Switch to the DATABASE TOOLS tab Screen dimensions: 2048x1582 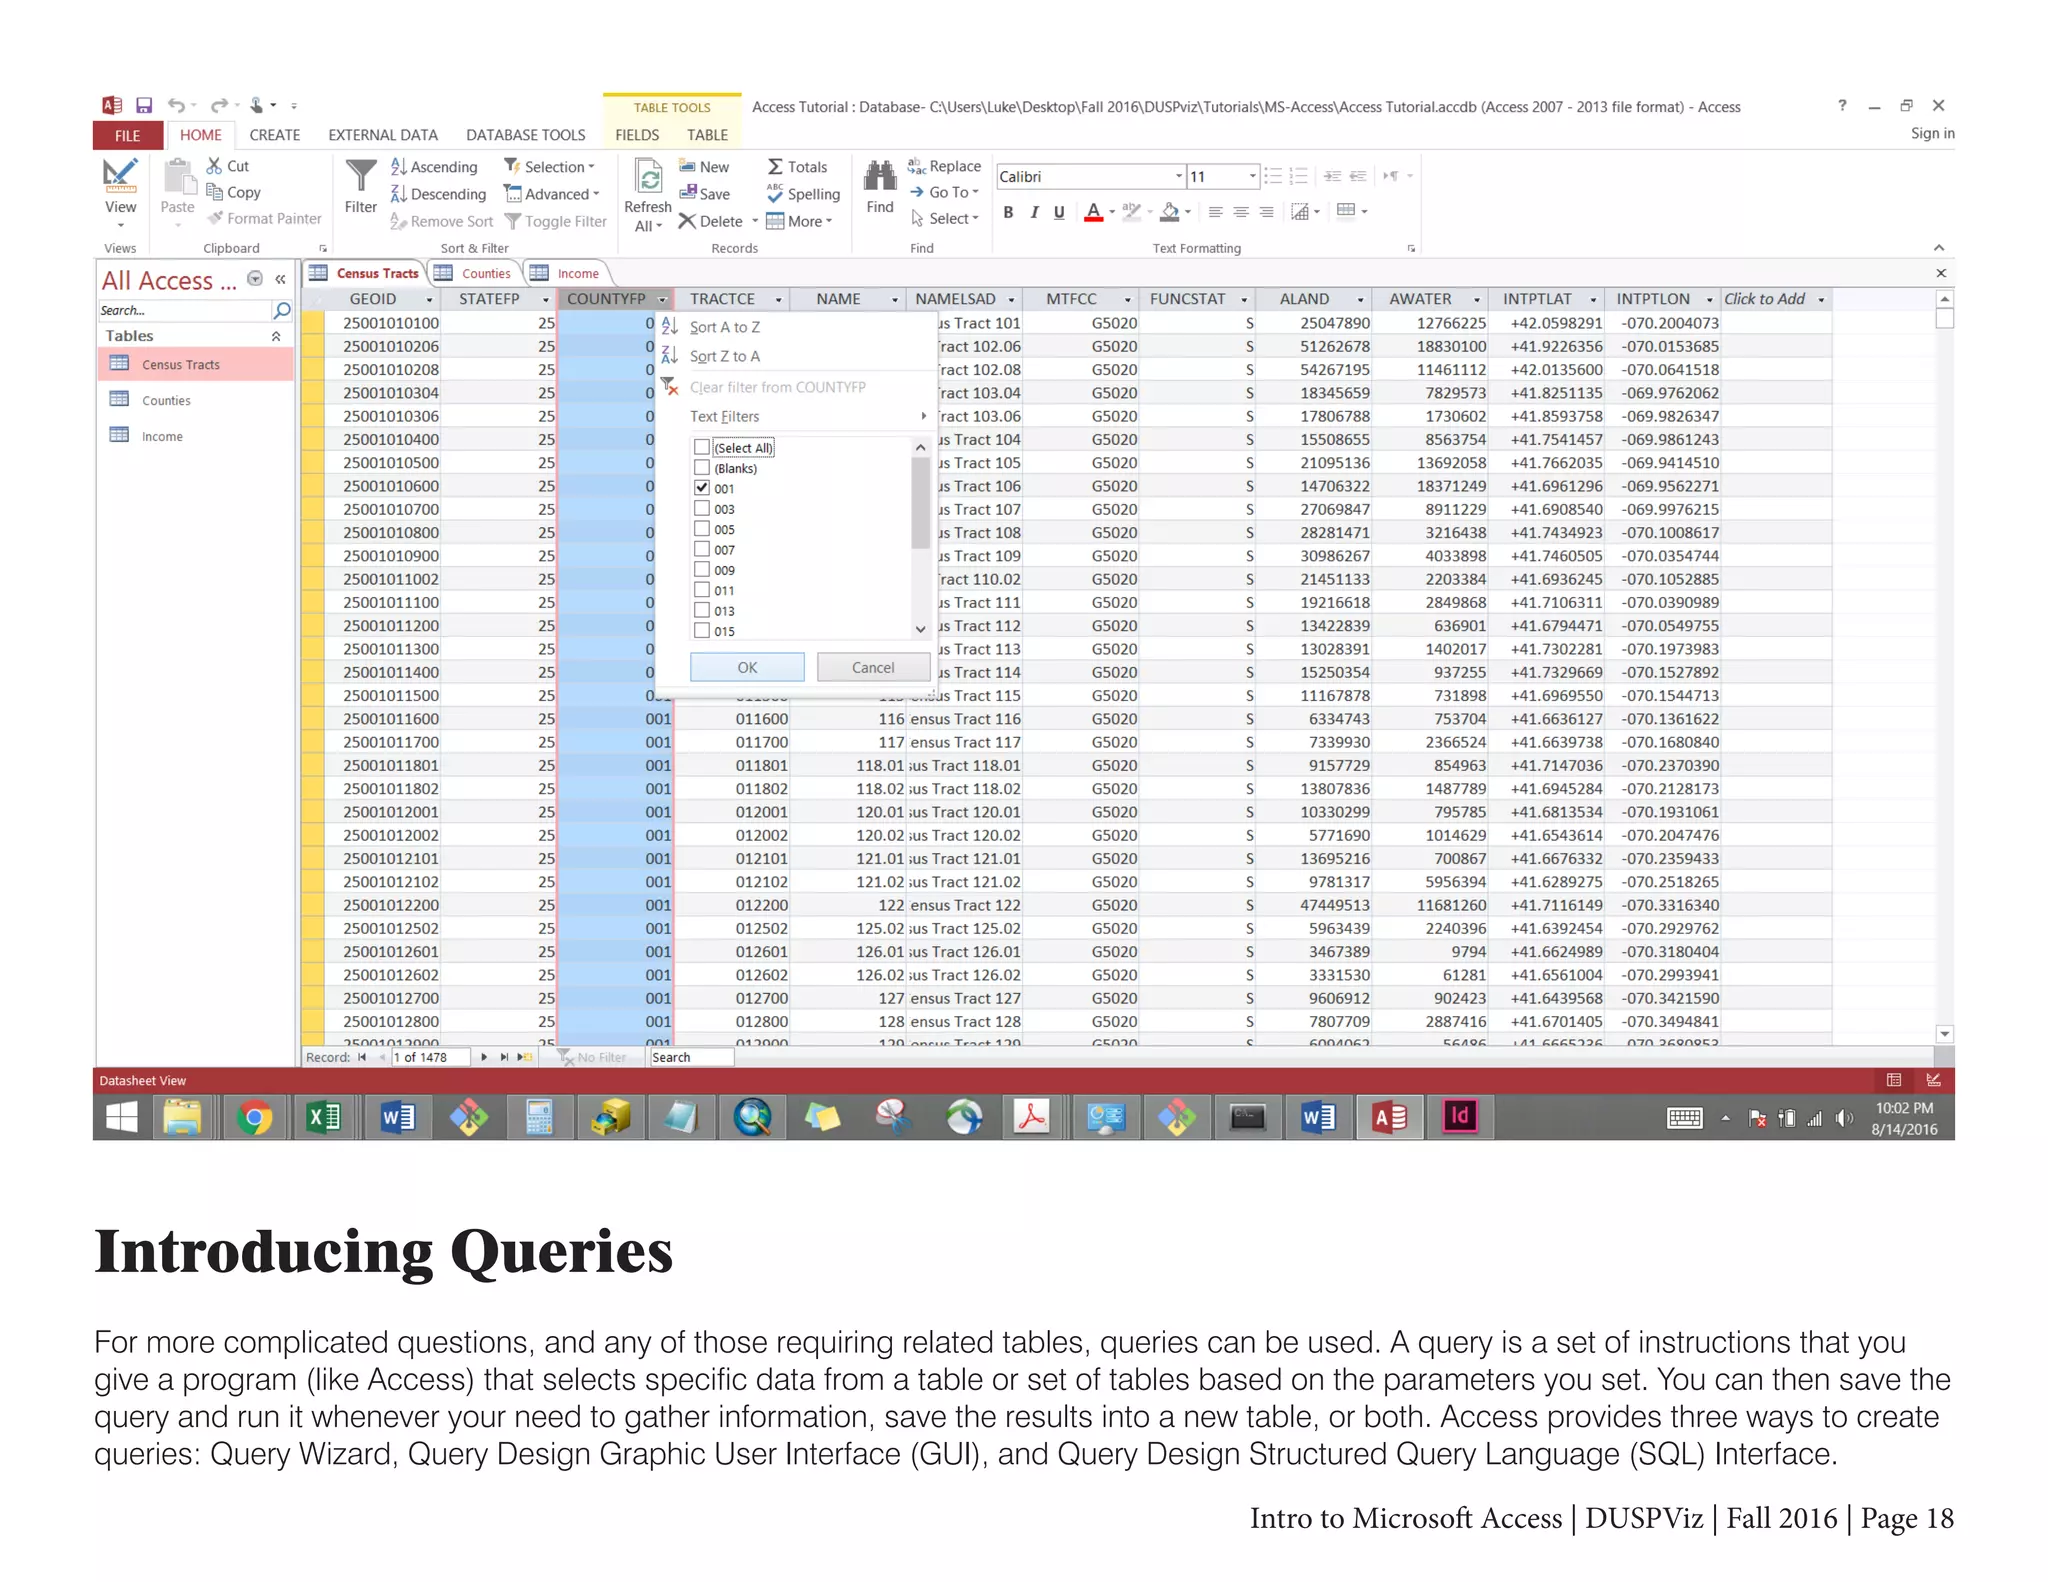point(526,135)
